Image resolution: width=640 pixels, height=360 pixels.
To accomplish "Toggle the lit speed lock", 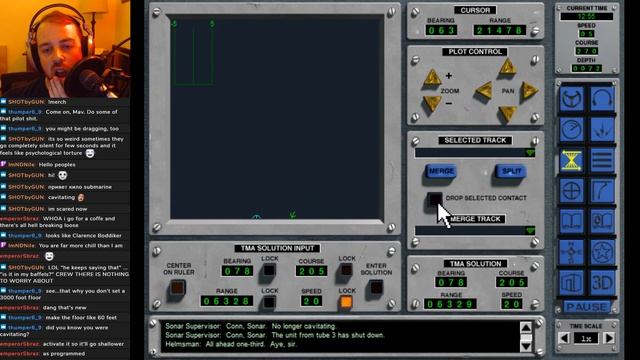I will pos(346,302).
